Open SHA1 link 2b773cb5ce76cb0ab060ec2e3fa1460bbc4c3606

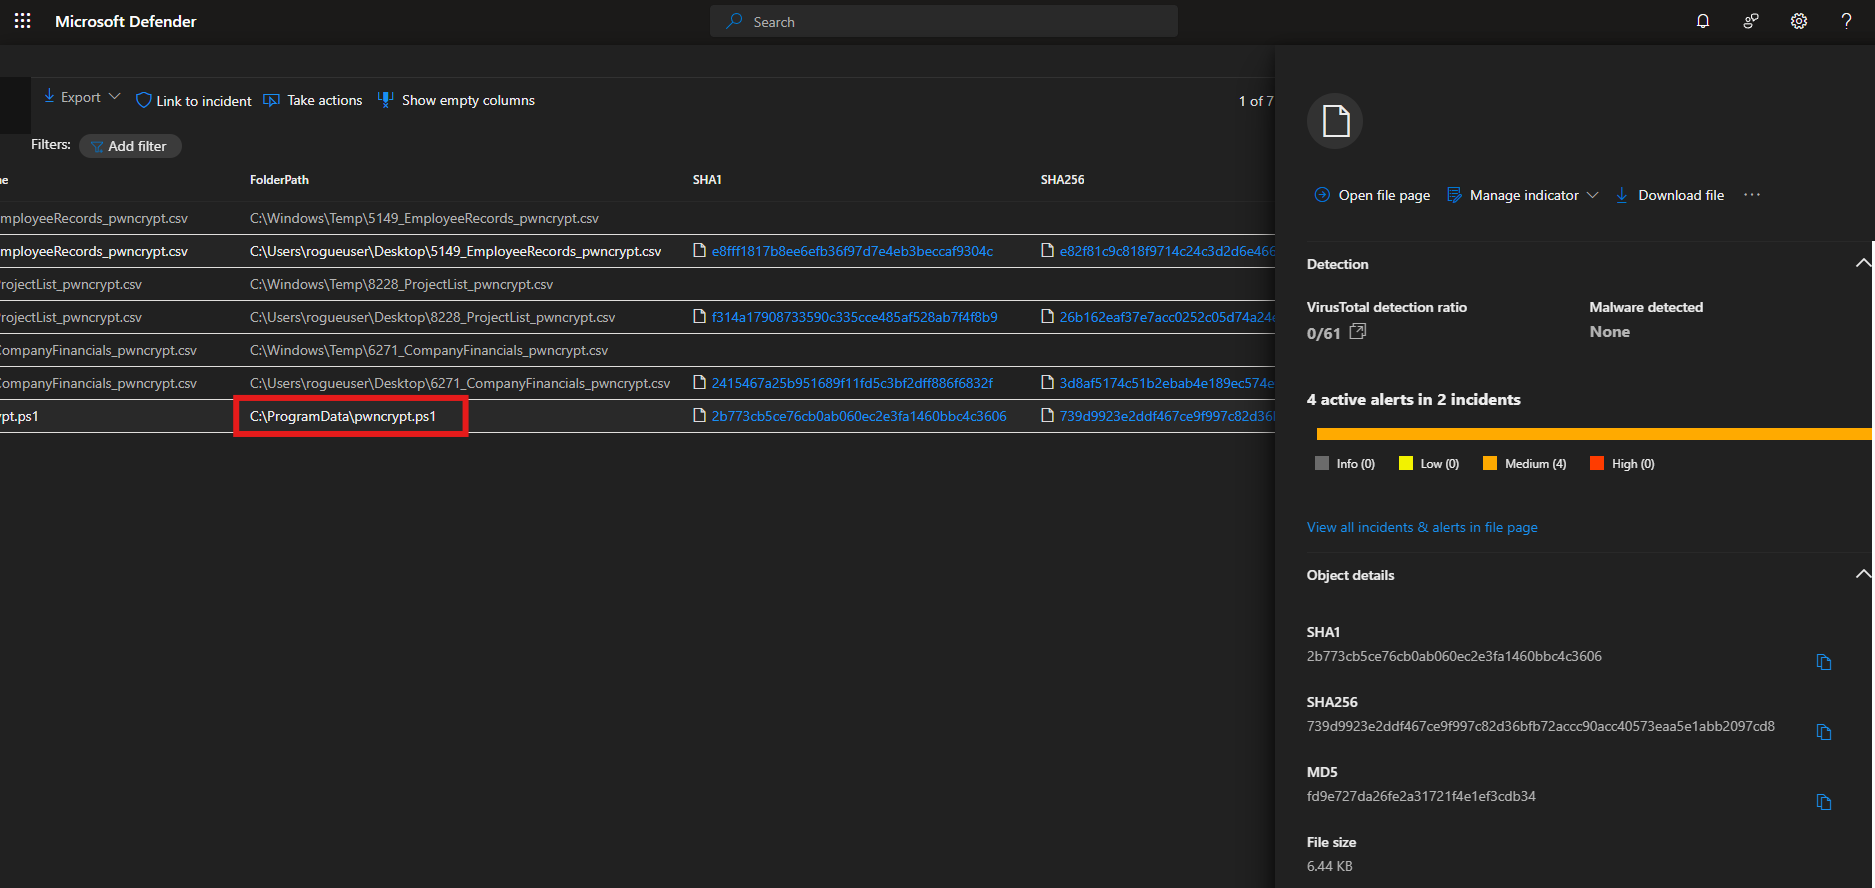[x=859, y=416]
